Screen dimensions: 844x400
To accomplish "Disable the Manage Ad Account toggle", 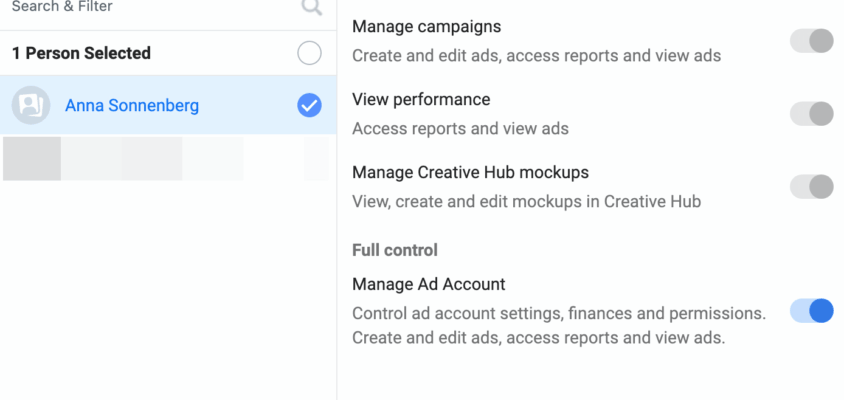I will (811, 311).
